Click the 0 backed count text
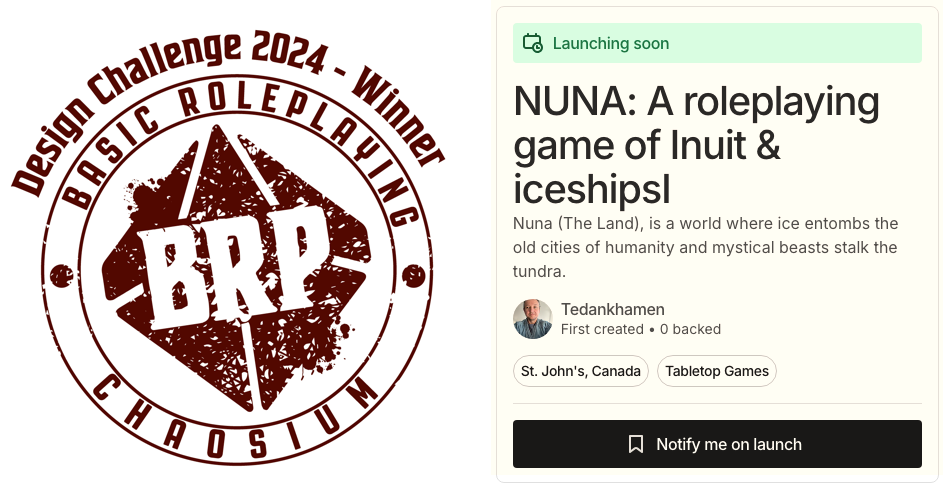 coord(690,329)
